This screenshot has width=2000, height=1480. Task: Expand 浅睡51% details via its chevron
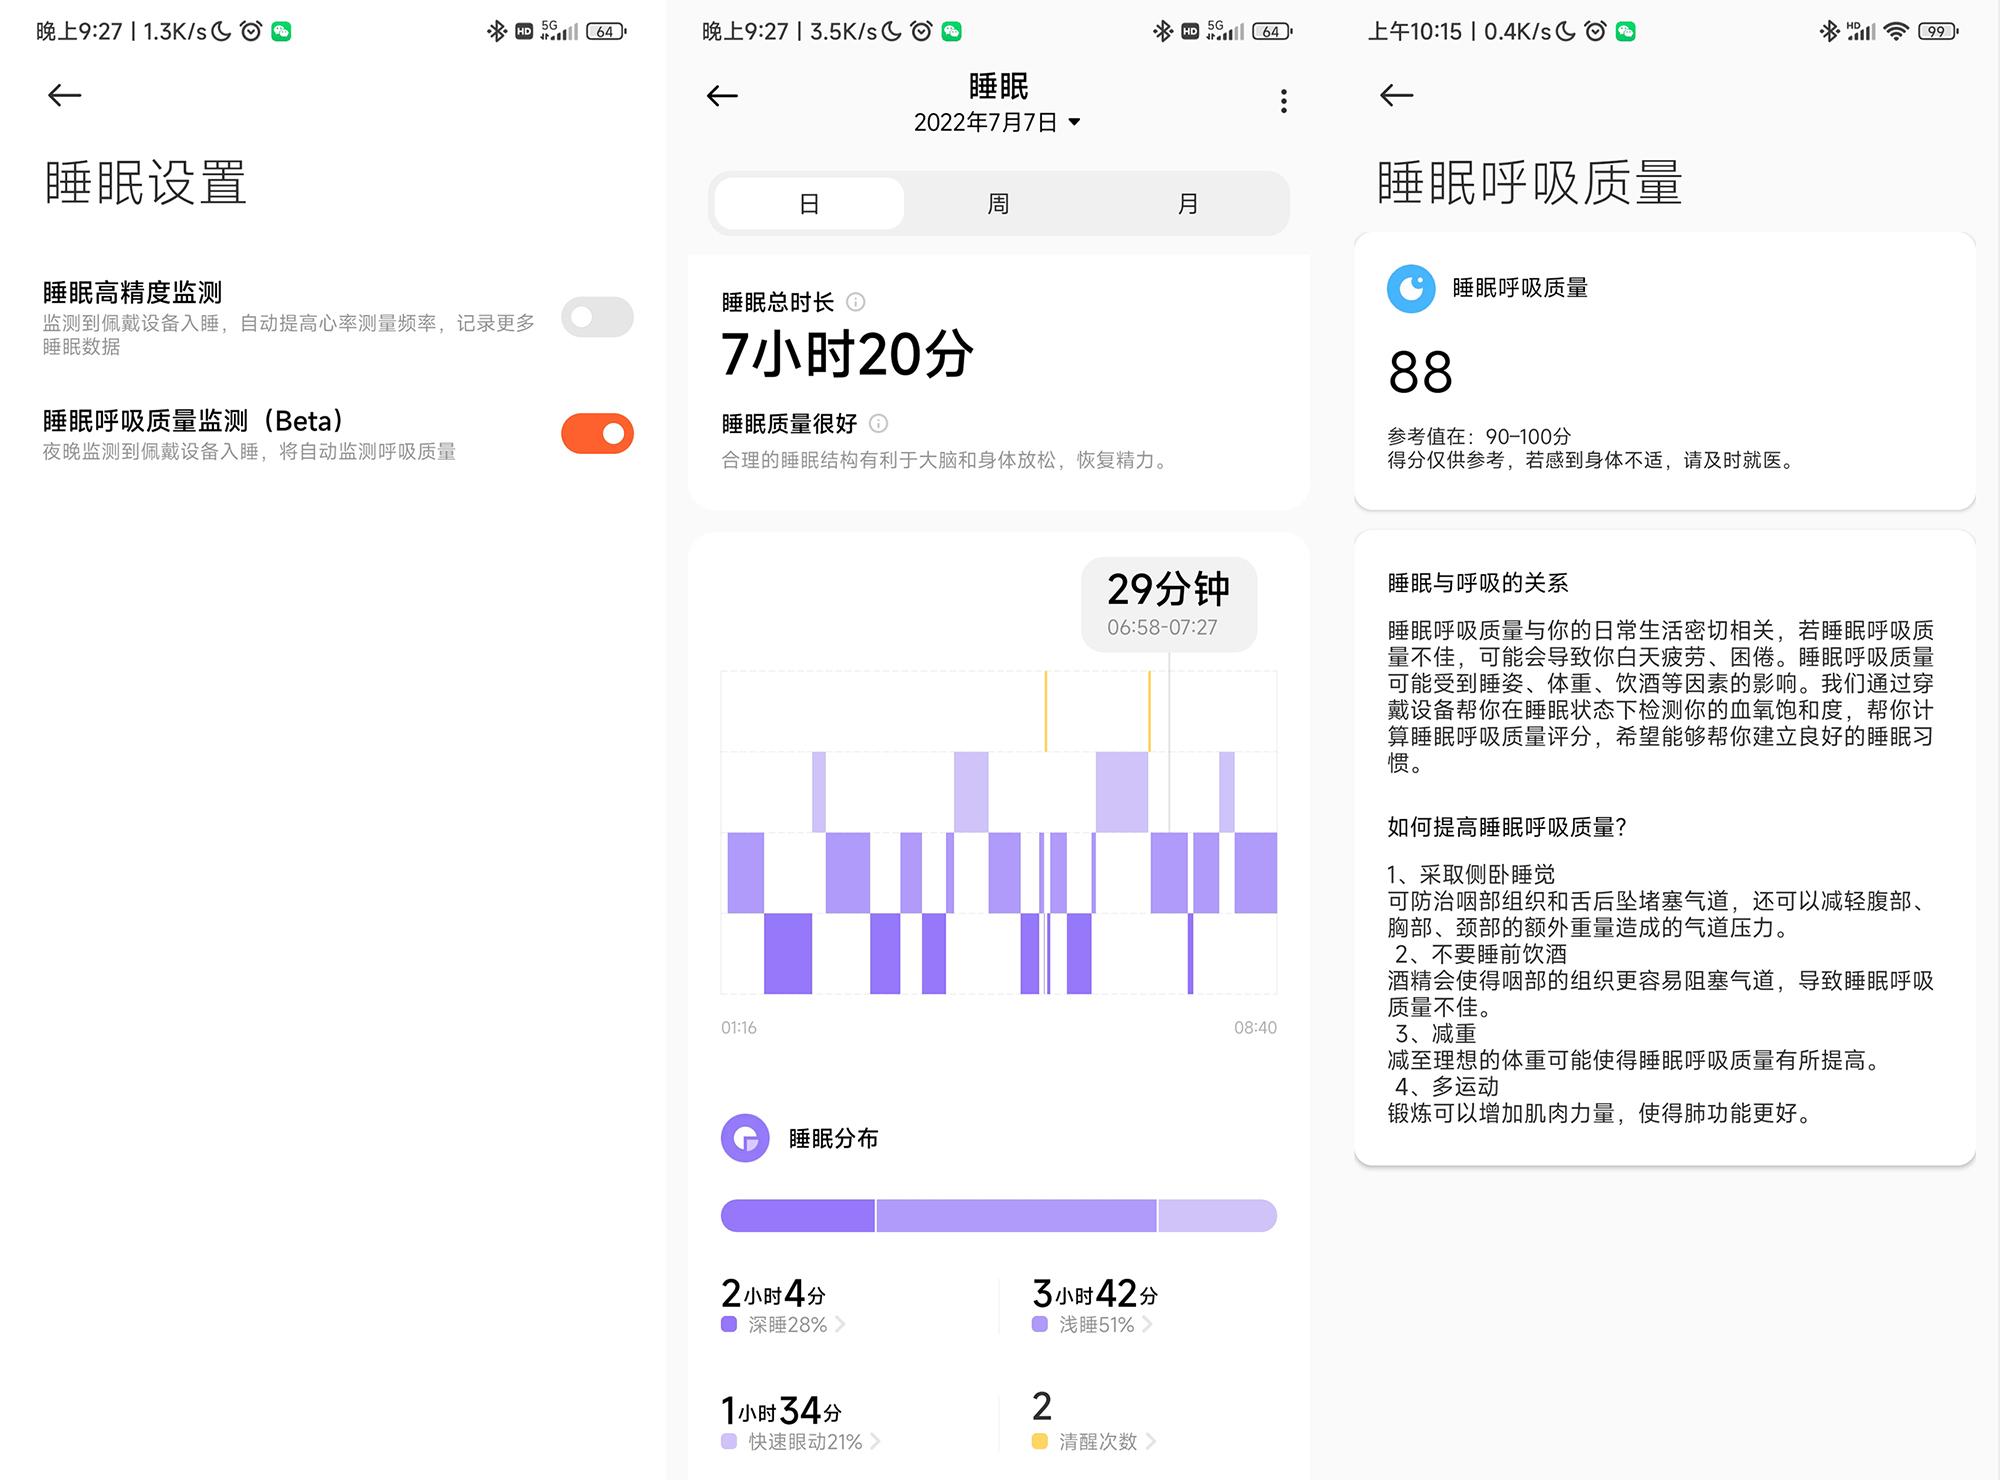click(1150, 1324)
